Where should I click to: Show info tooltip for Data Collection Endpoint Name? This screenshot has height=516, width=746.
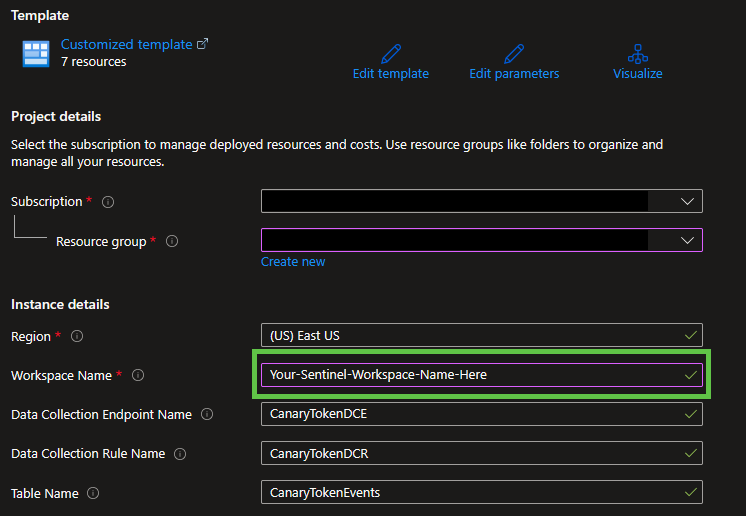click(x=207, y=414)
